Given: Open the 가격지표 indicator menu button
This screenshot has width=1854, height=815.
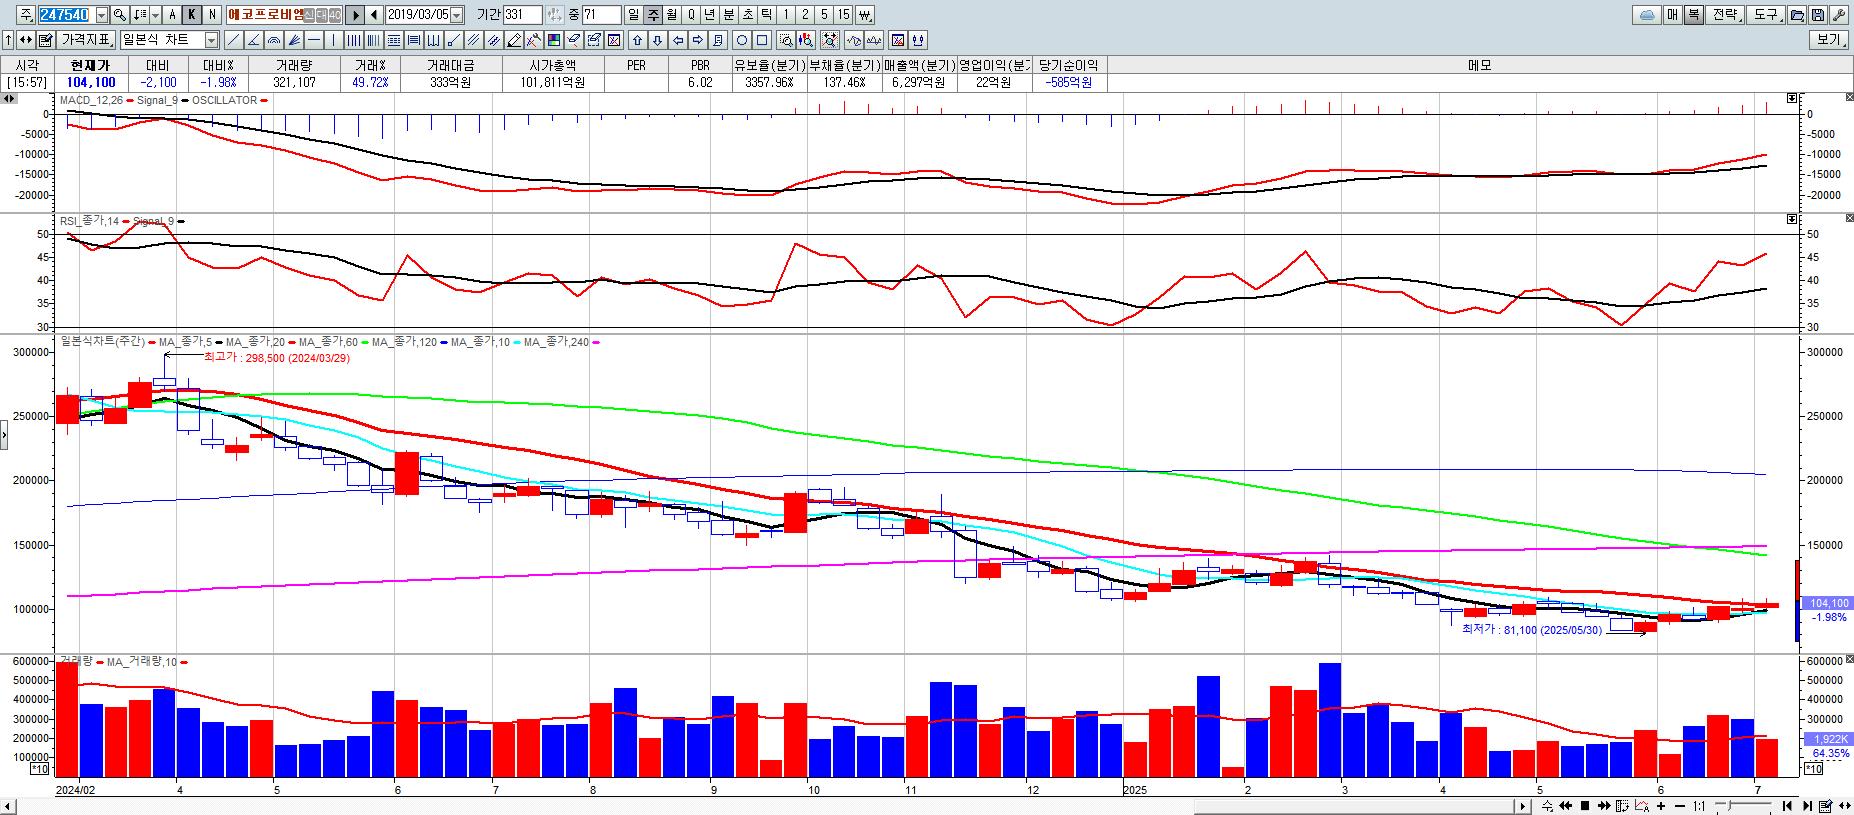Looking at the screenshot, I should pyautogui.click(x=86, y=40).
